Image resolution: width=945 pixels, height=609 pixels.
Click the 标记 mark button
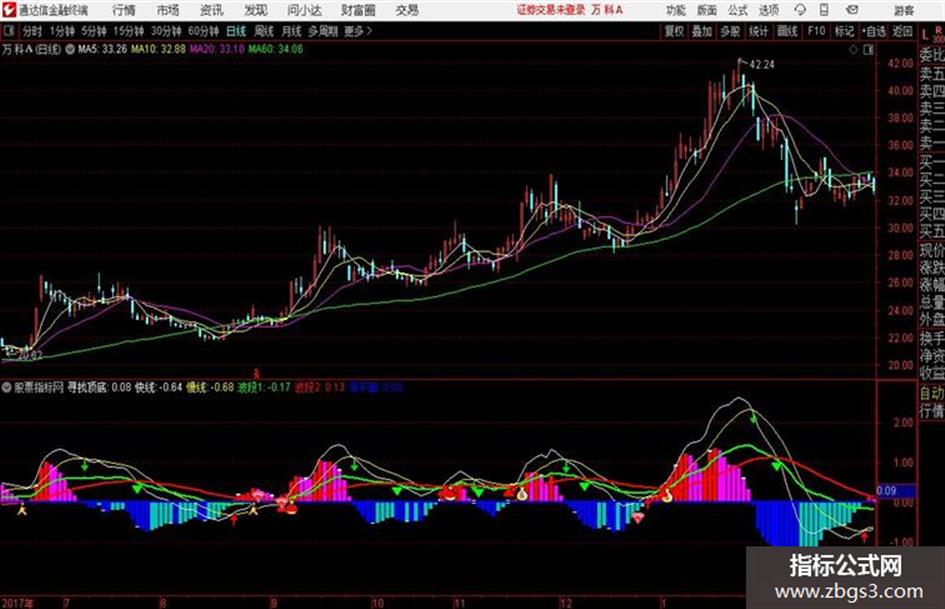coord(844,31)
